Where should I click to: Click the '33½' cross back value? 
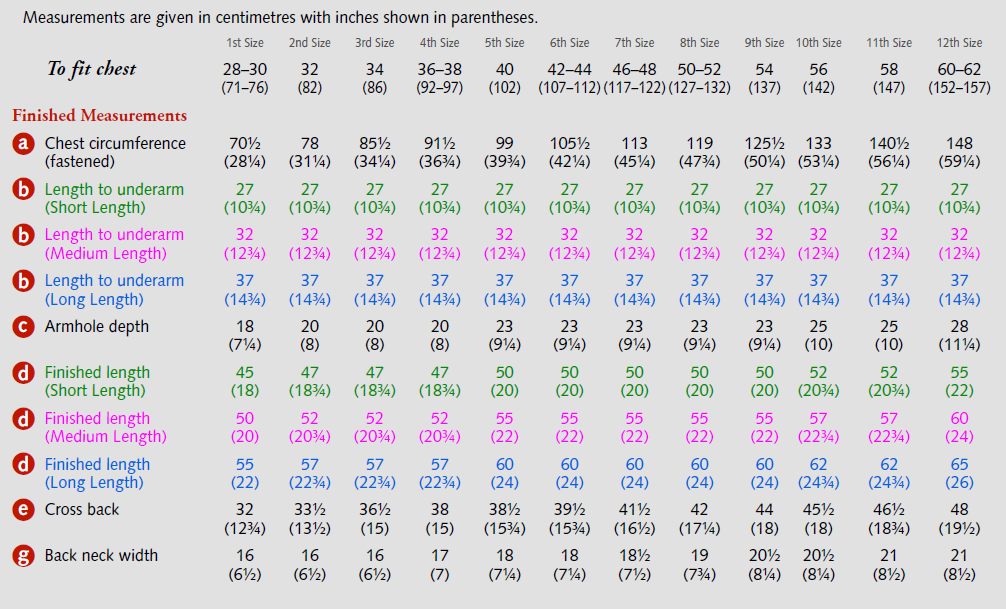pos(310,509)
